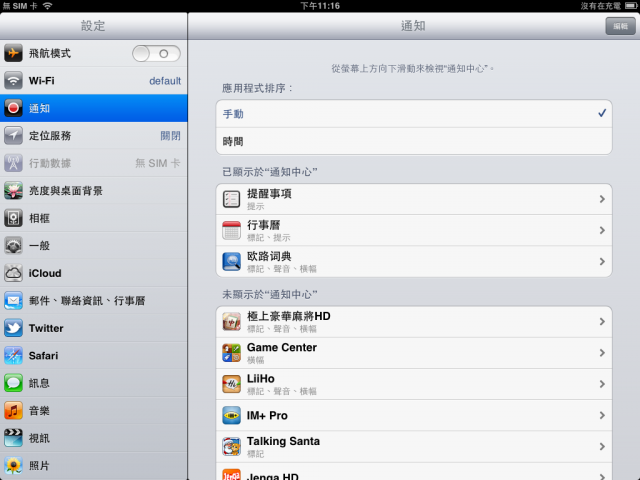Screen dimensions: 640x480
Task: Open the Safari settings label
Action: pos(43,356)
